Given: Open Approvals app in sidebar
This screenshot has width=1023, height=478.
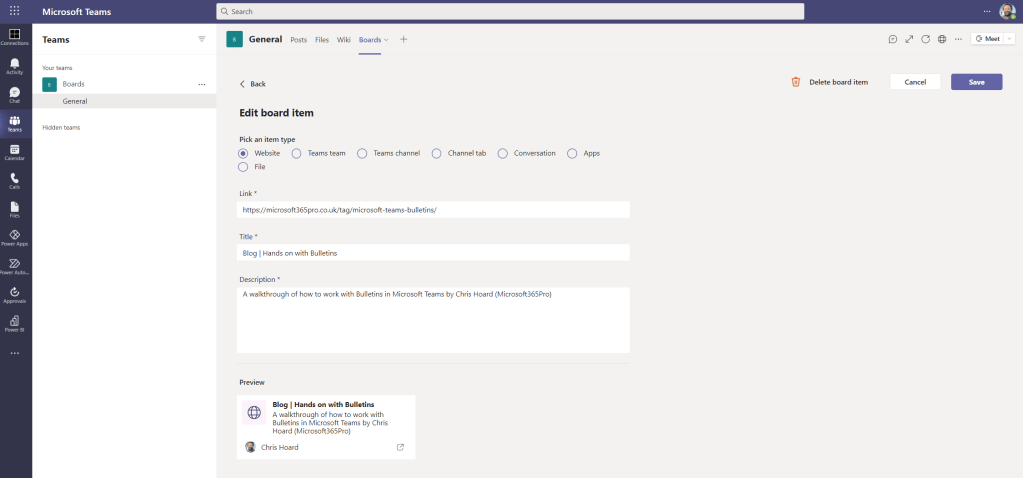Looking at the screenshot, I should coord(14,294).
